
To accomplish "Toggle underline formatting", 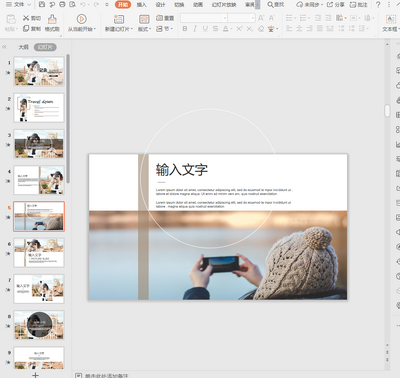I will [205, 29].
